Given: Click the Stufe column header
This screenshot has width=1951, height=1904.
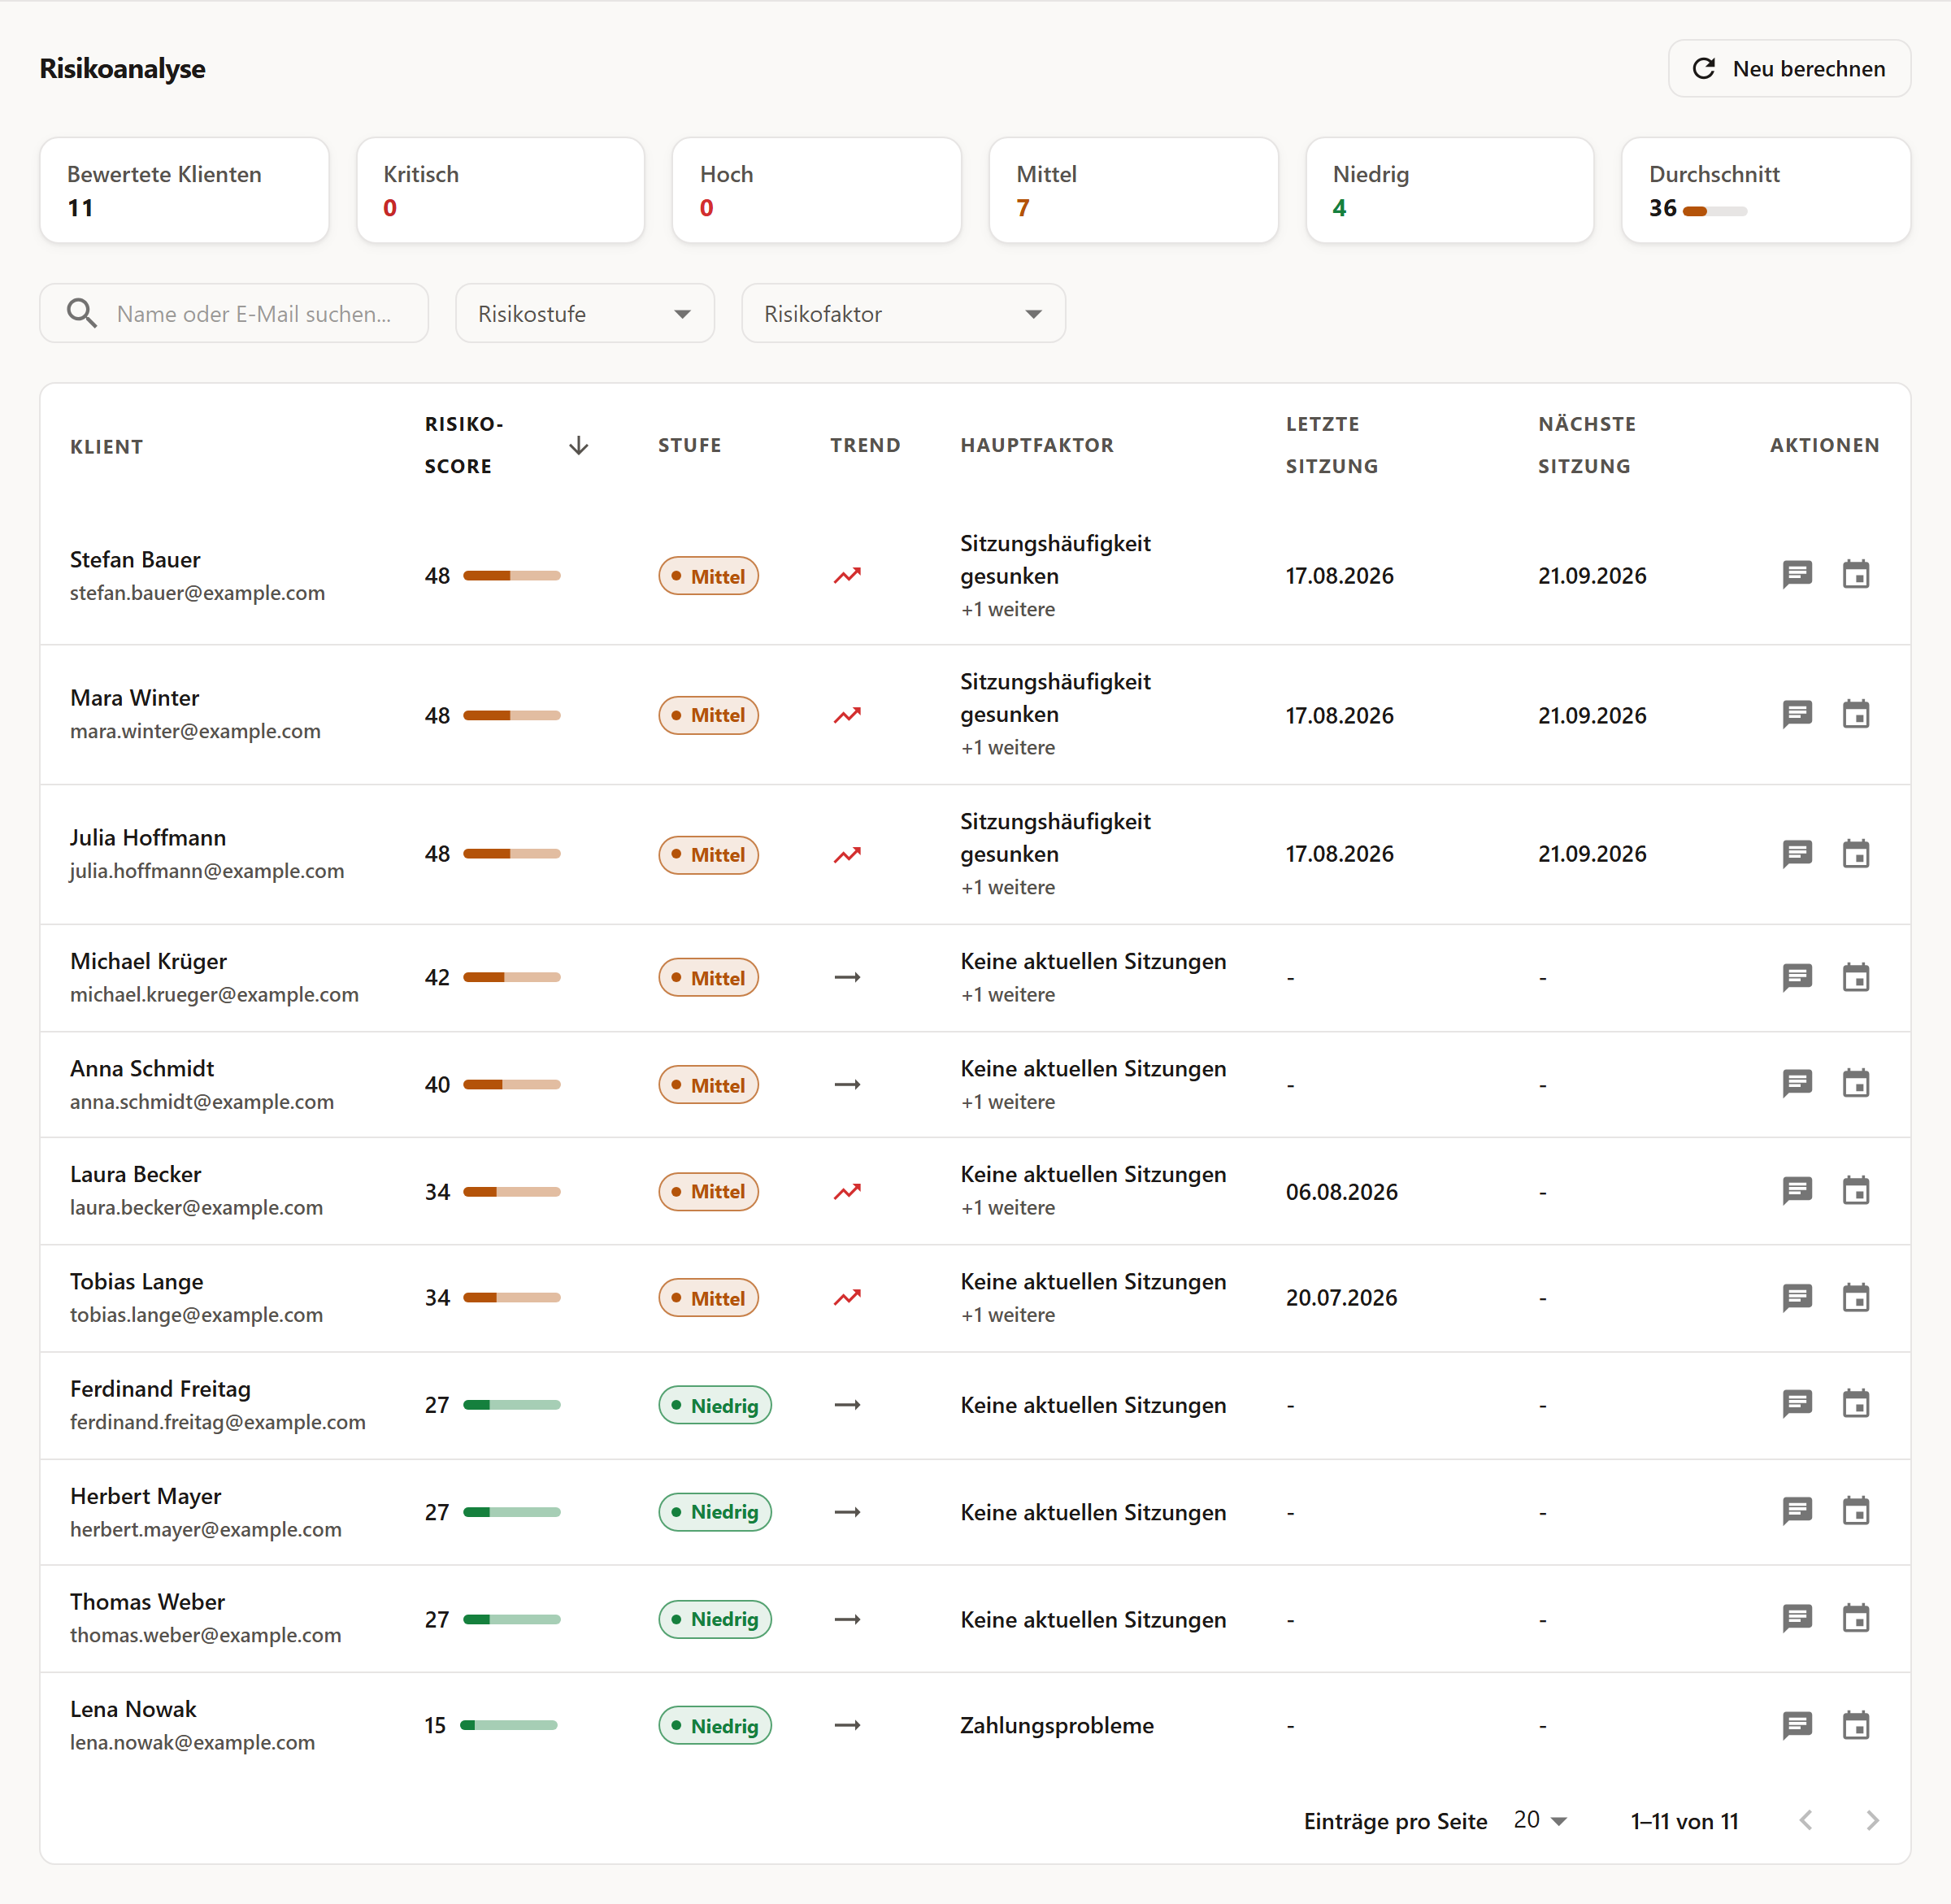Looking at the screenshot, I should (690, 445).
